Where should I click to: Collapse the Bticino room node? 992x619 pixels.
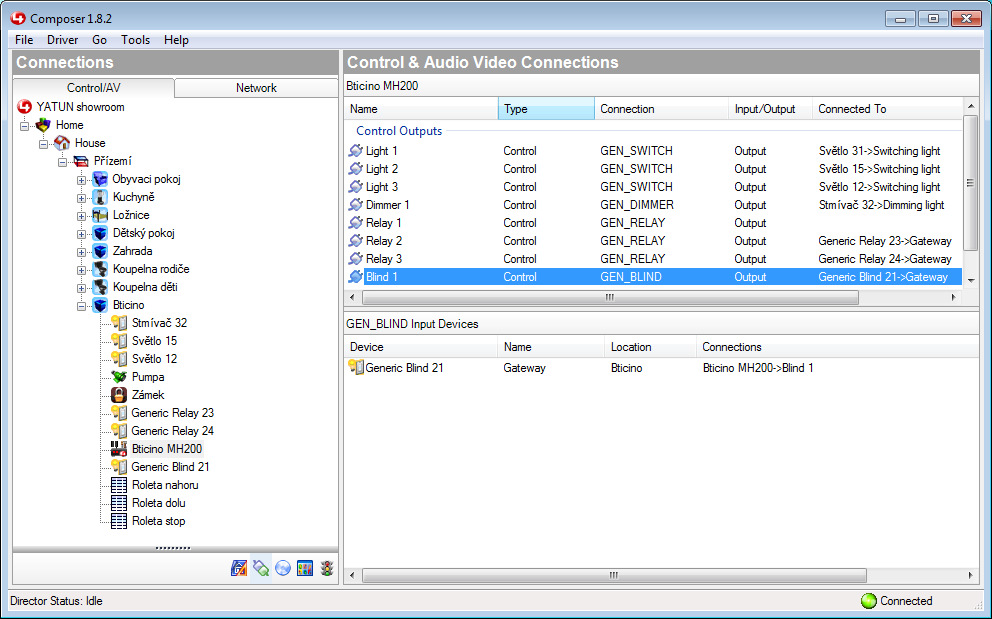click(82, 305)
